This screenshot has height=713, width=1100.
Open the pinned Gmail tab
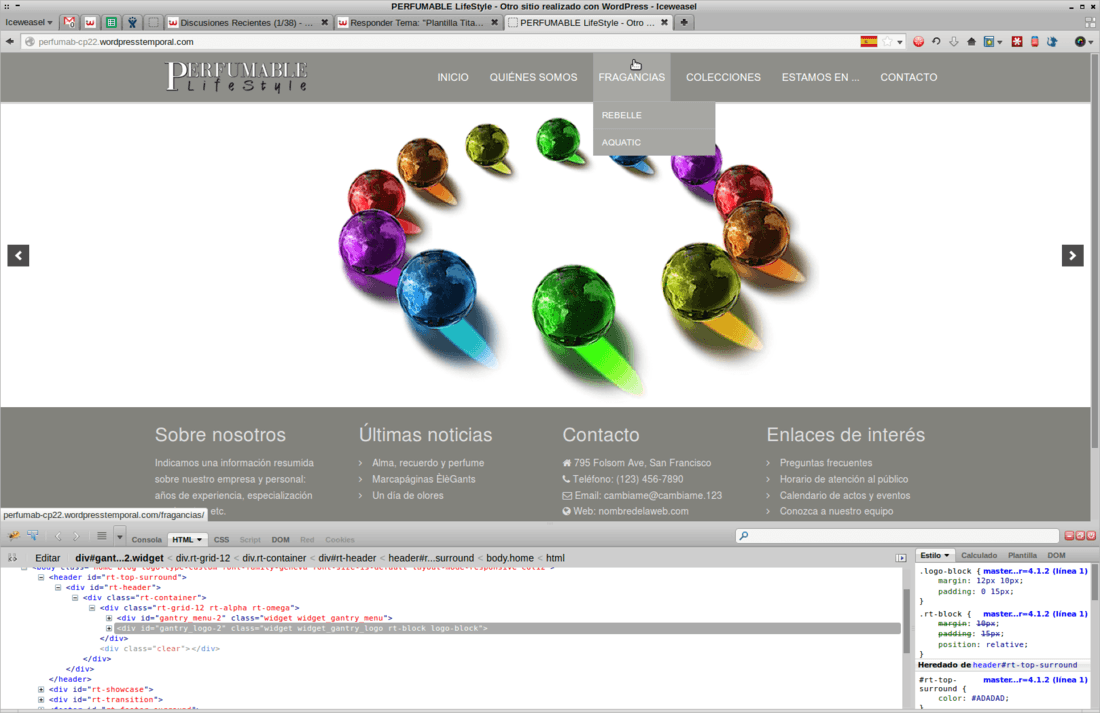(x=69, y=22)
